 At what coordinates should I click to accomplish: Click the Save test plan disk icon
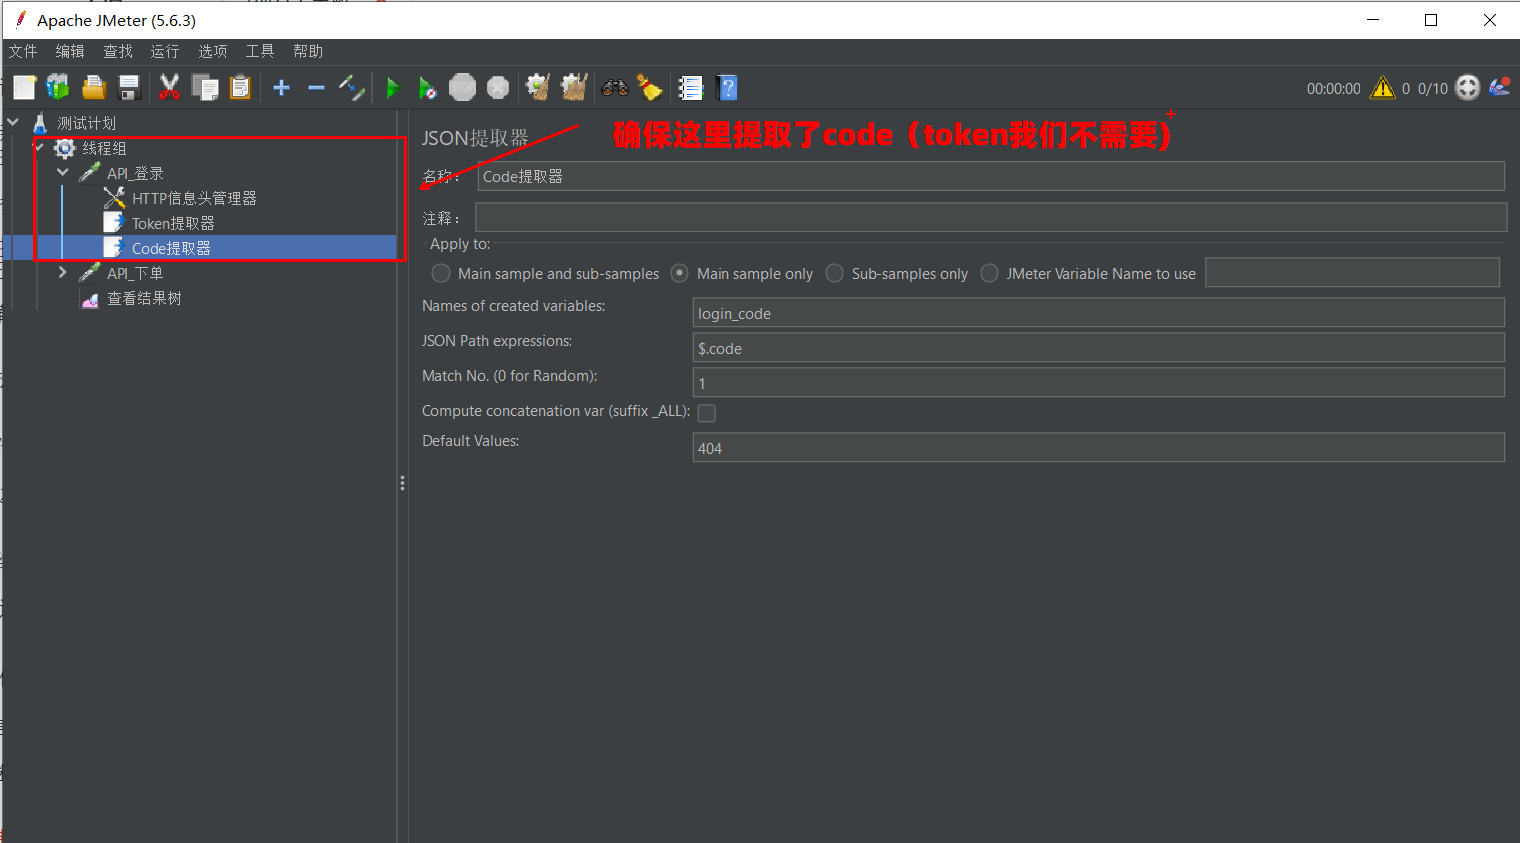tap(130, 88)
